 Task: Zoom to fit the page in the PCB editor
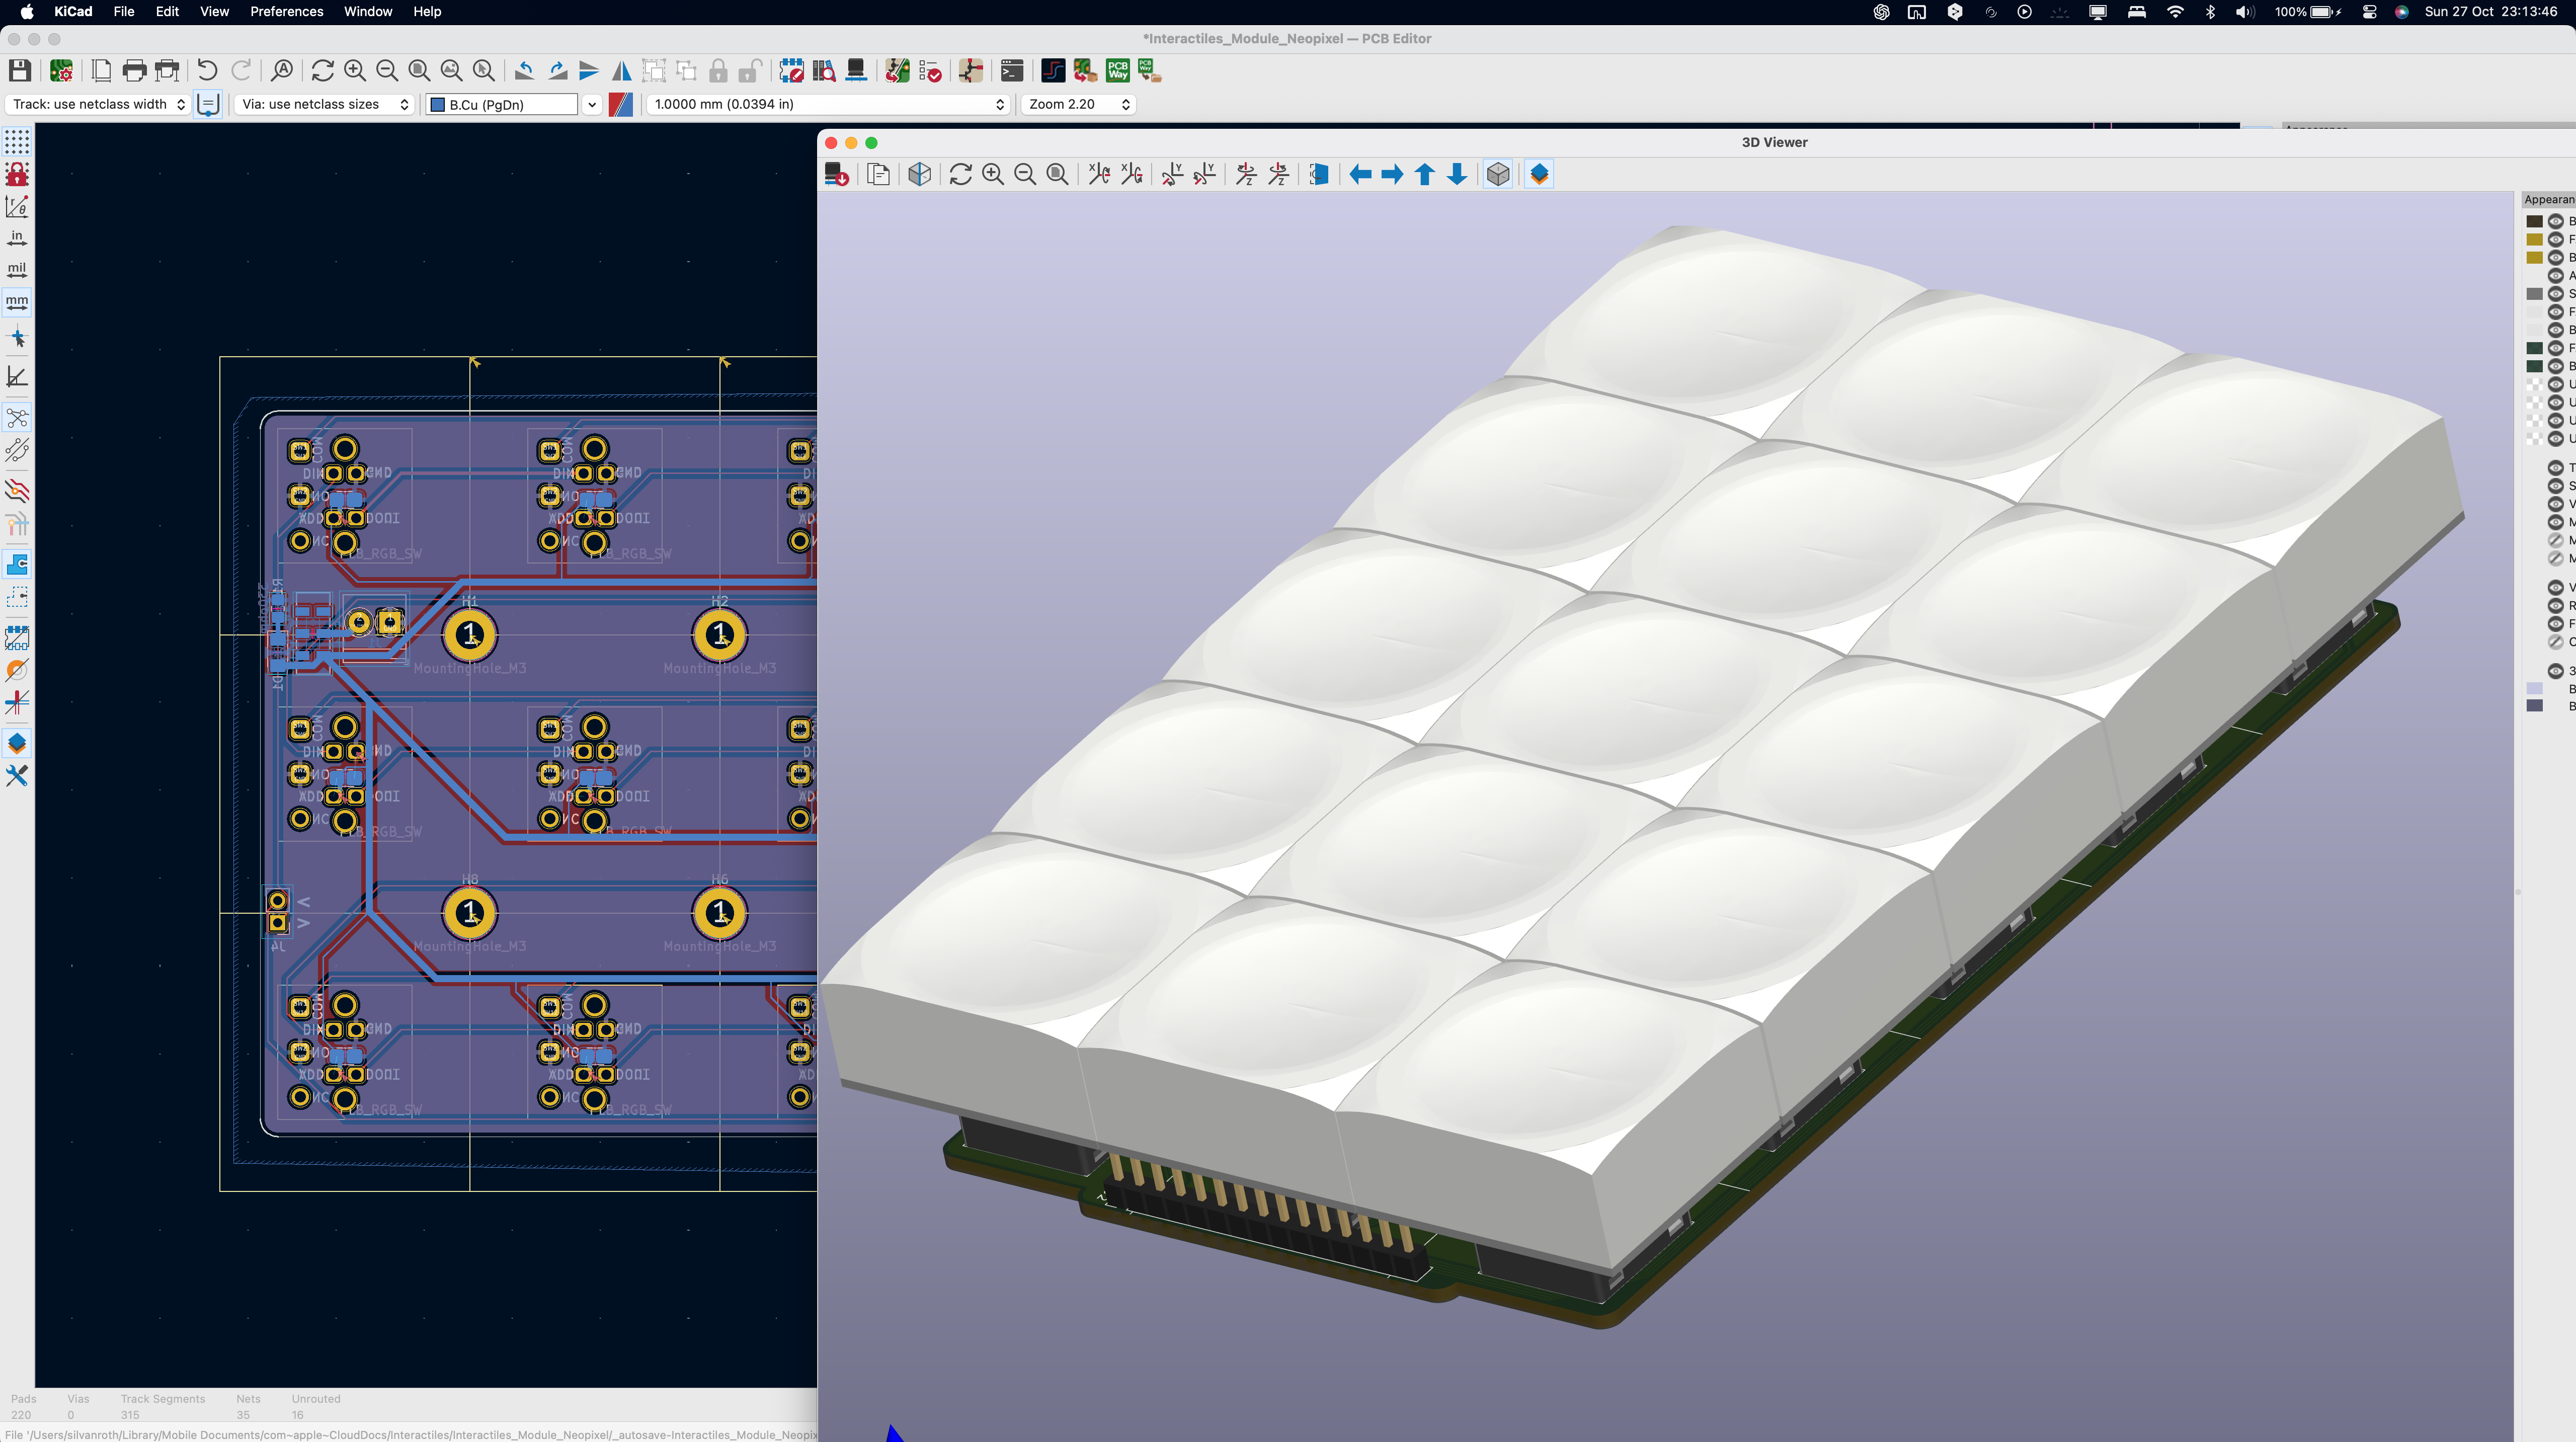(x=419, y=70)
